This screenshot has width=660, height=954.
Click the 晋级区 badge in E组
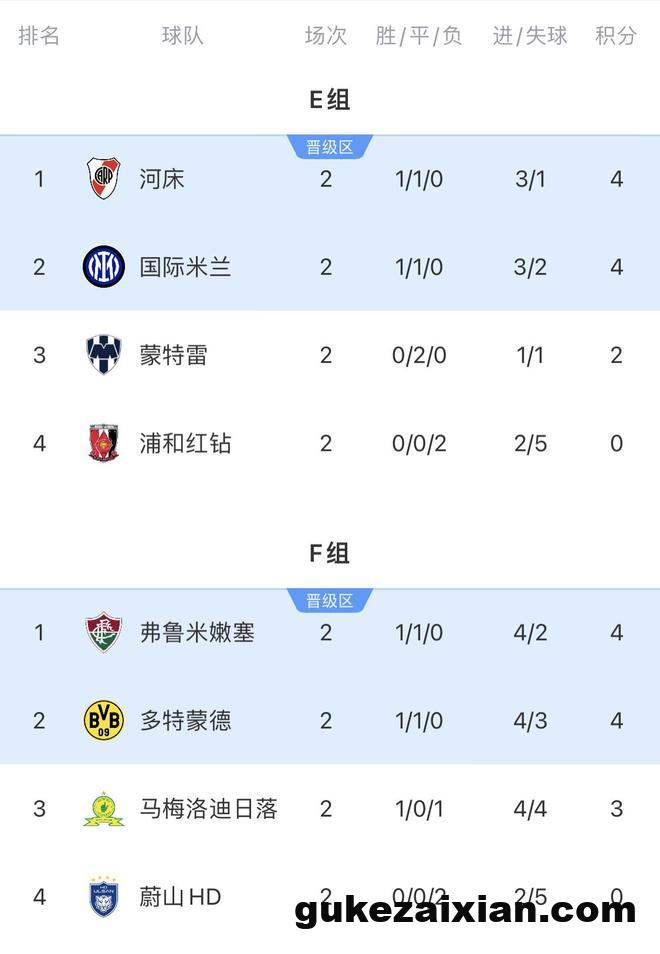[330, 147]
